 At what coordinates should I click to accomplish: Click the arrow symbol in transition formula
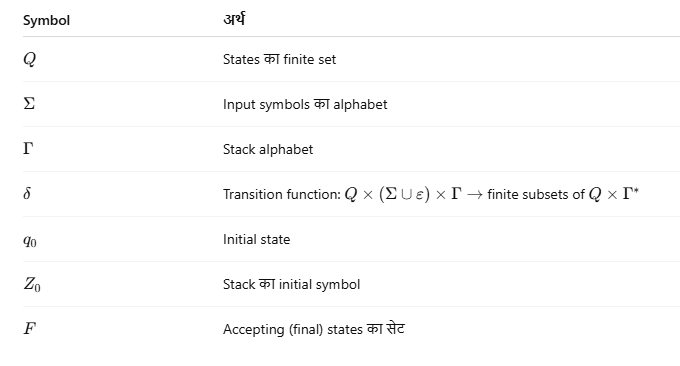click(474, 194)
